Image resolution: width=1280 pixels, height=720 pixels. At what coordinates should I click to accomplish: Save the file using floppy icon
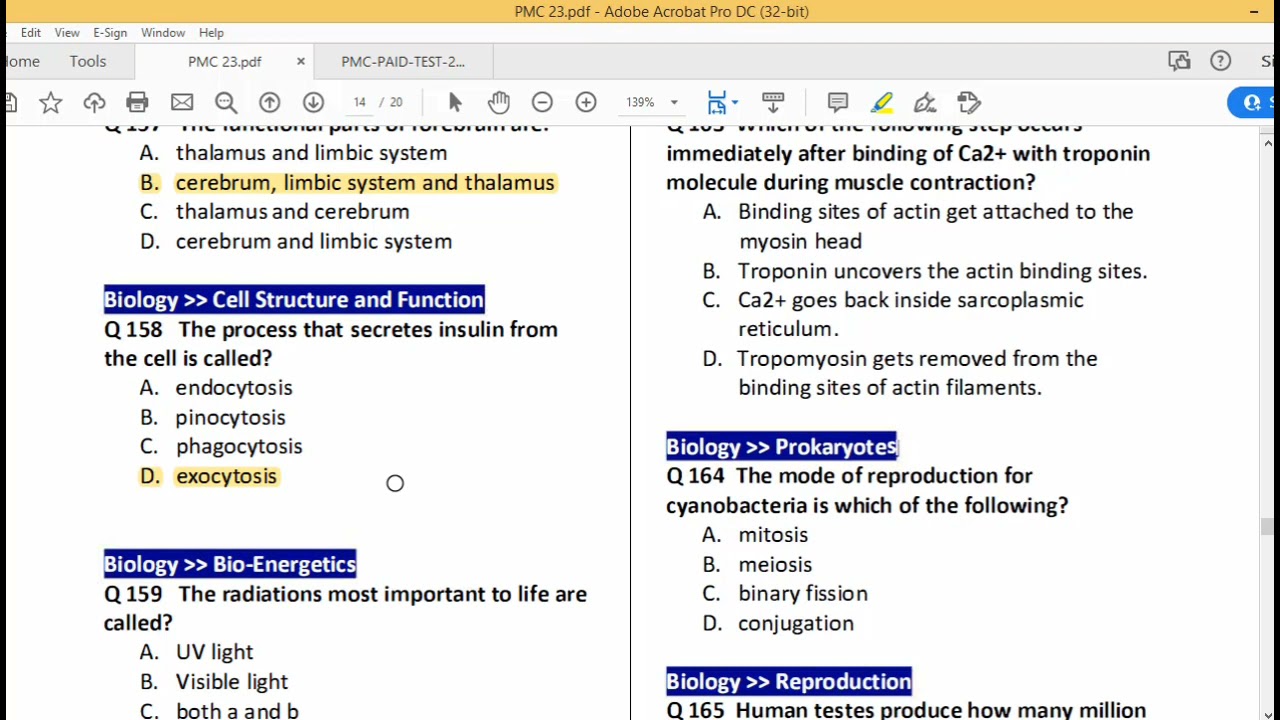8,102
